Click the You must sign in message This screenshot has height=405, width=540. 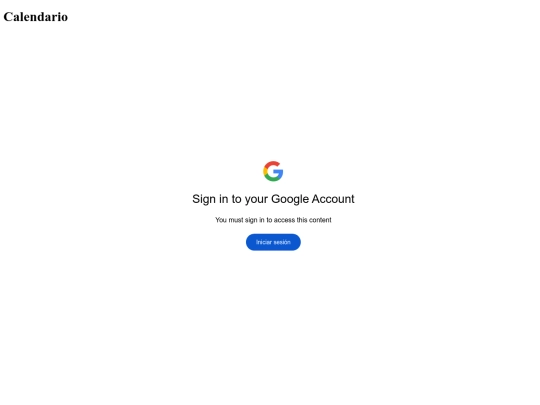(273, 220)
